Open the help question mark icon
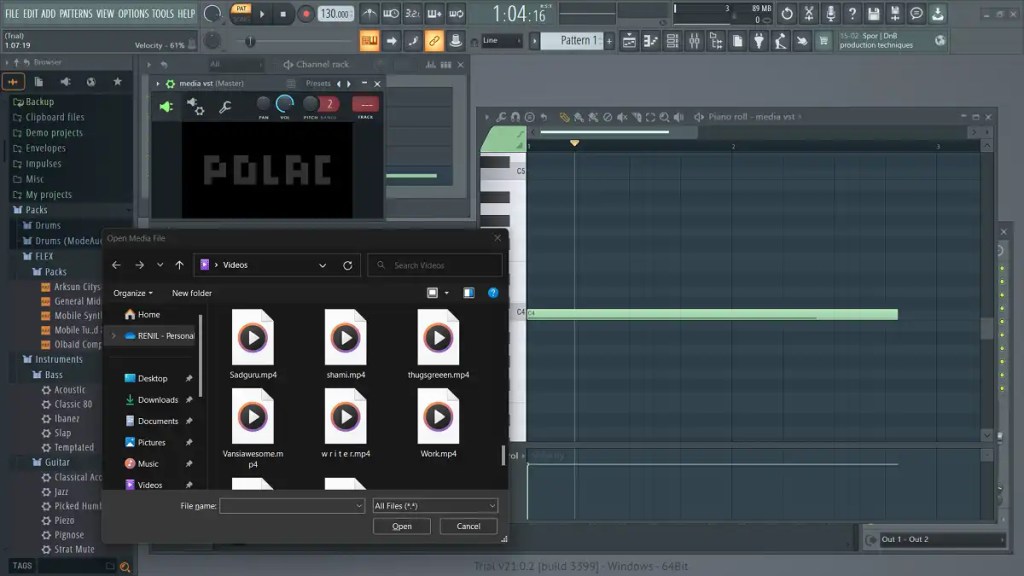The image size is (1024, 576). [852, 13]
